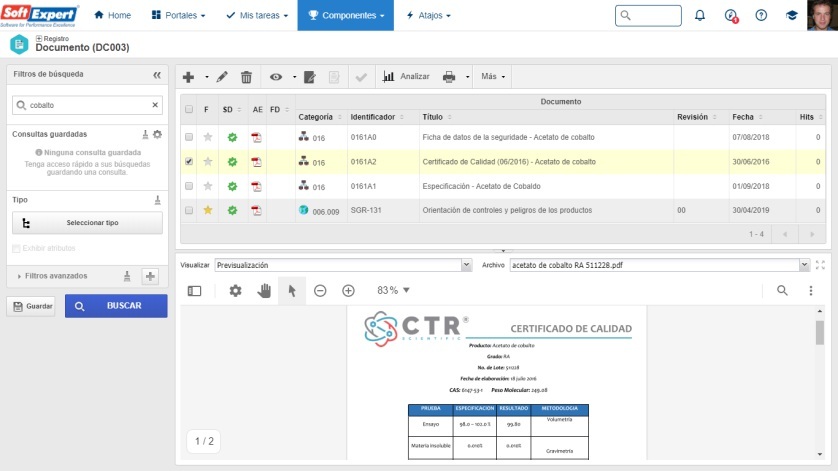This screenshot has height=471, width=838.
Task: Click the BUSCAR button
Action: (x=116, y=306)
